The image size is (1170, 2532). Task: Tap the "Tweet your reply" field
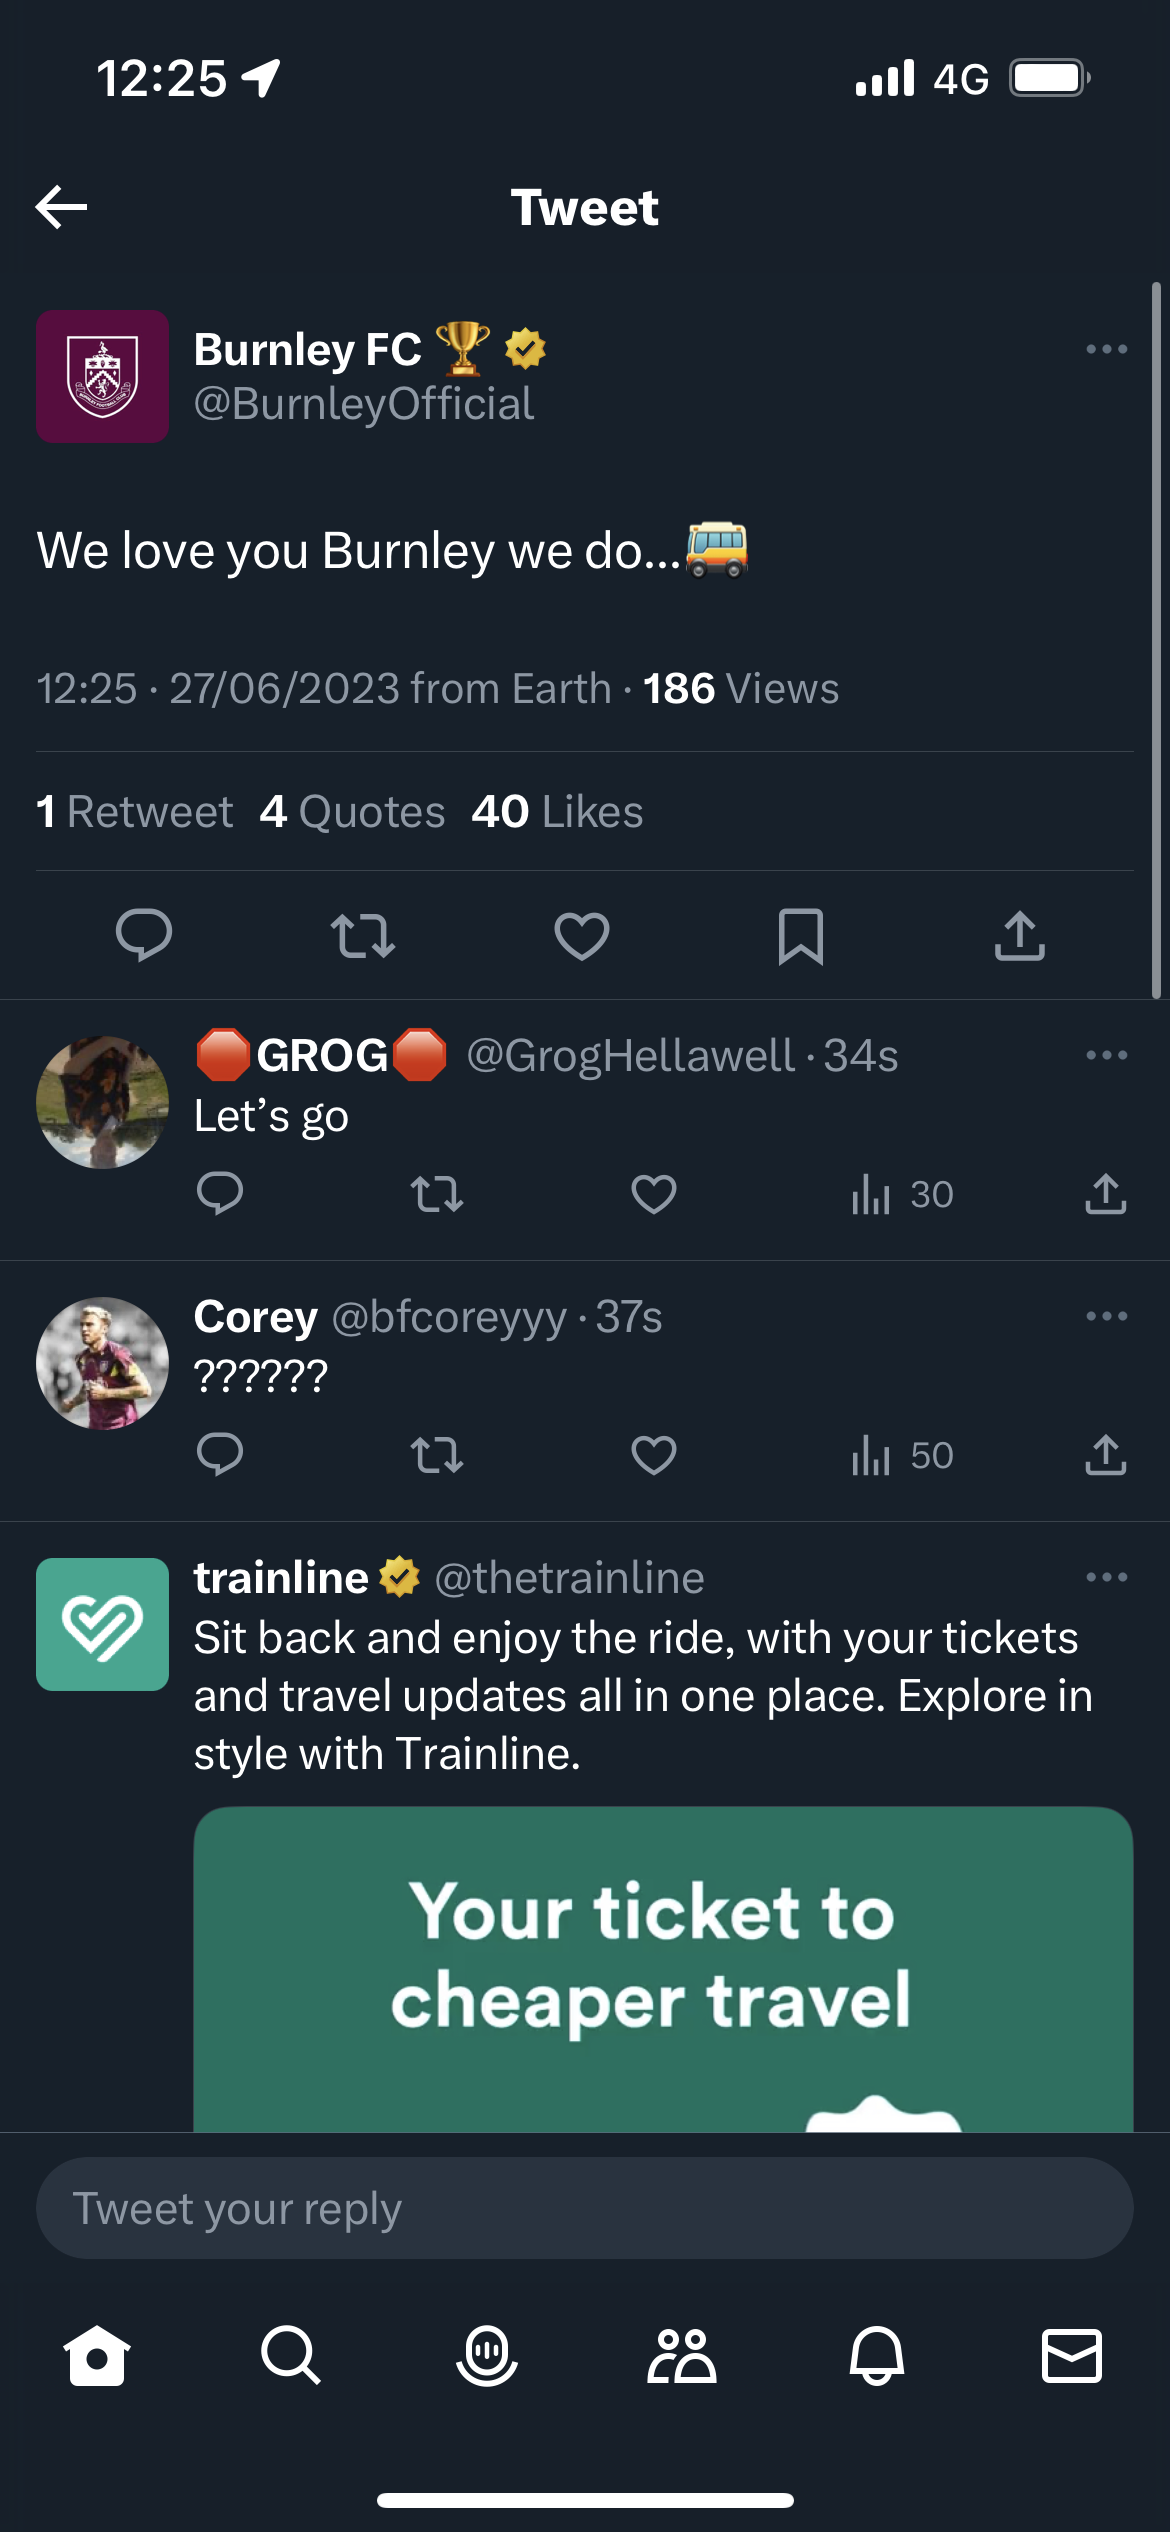[x=585, y=2208]
